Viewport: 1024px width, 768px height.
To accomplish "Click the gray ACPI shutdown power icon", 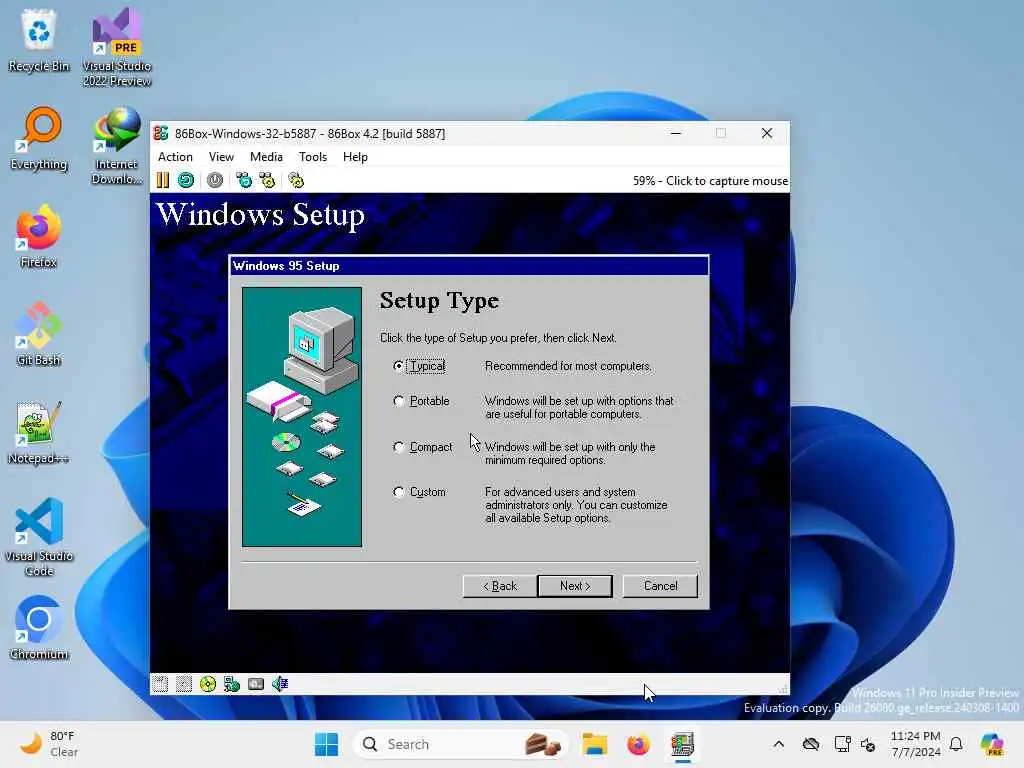I will point(215,180).
